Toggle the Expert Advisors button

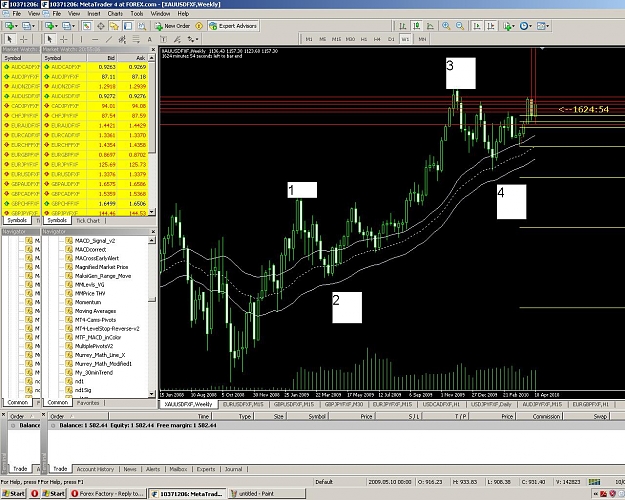coord(233,26)
